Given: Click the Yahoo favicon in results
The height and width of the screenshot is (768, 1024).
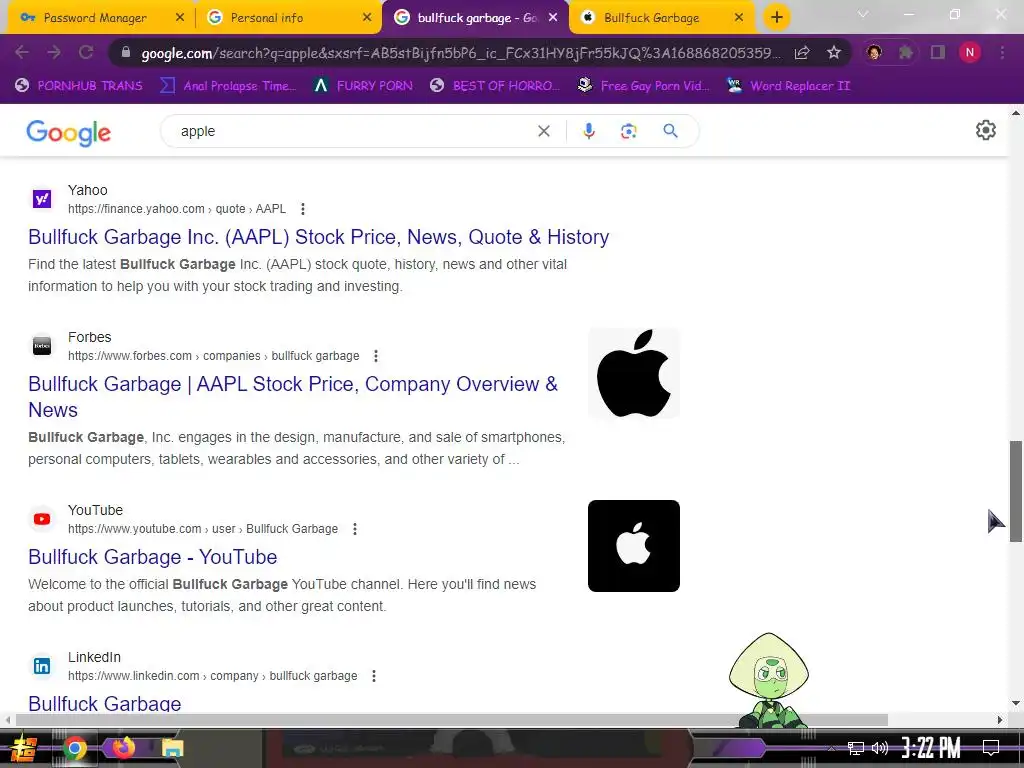Looking at the screenshot, I should [42, 199].
